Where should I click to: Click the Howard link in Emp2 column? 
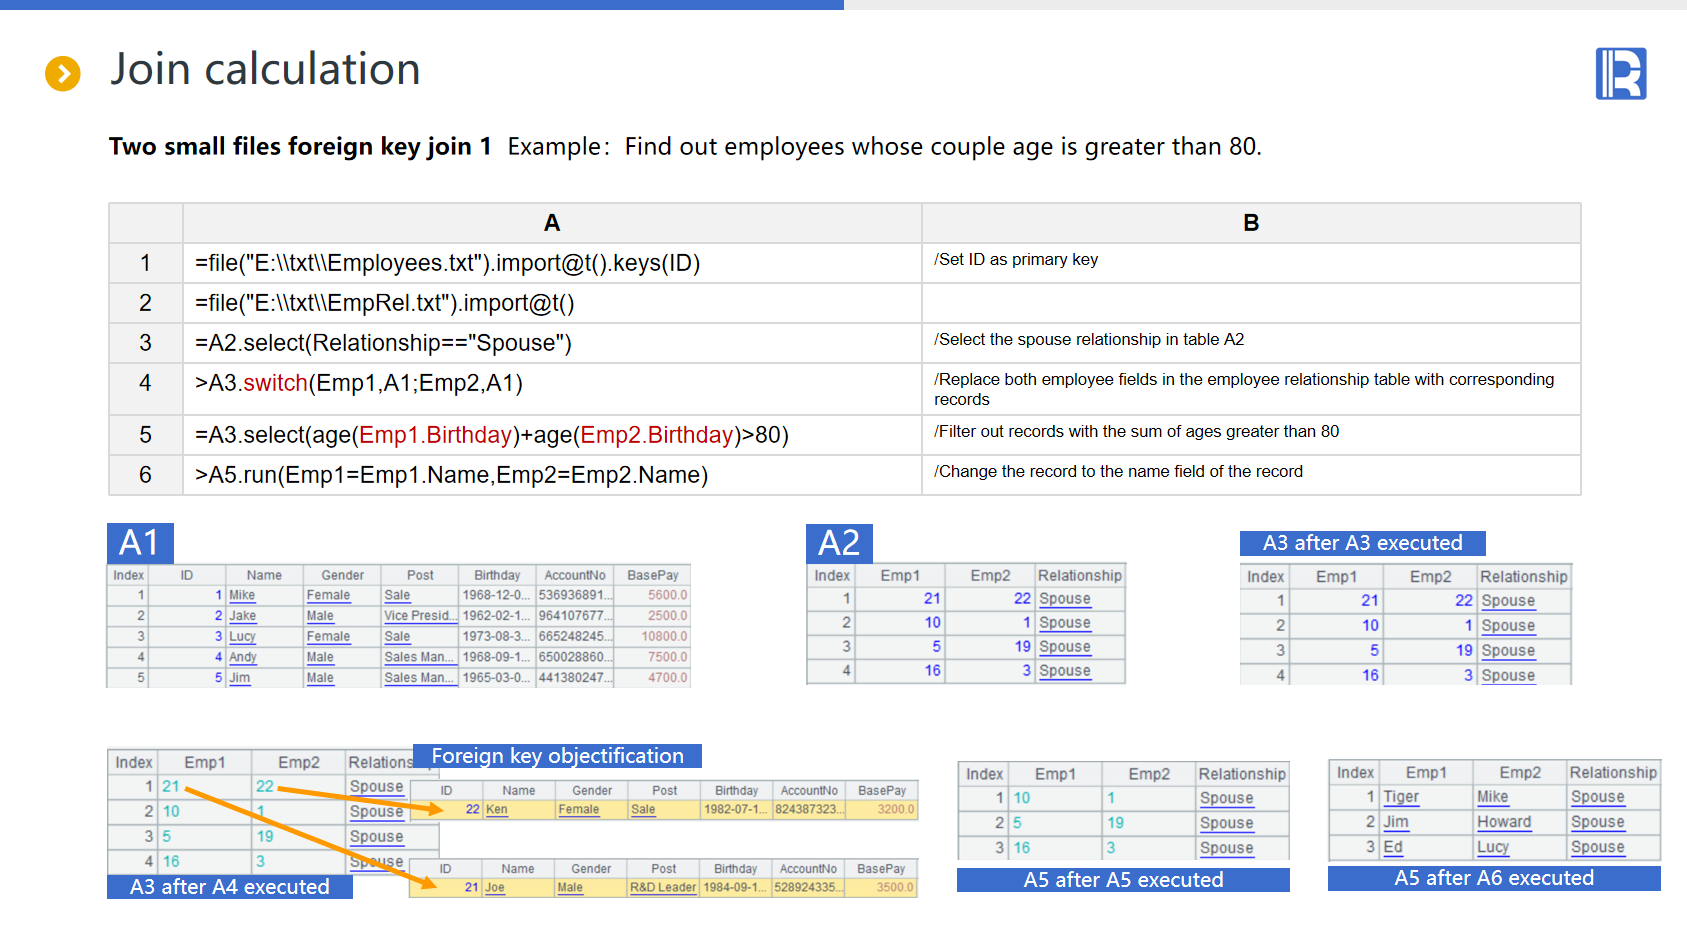(1504, 822)
